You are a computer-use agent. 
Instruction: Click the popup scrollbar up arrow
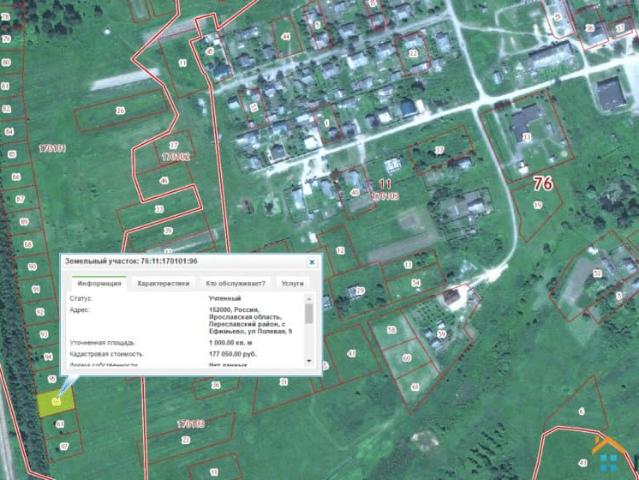[308, 298]
